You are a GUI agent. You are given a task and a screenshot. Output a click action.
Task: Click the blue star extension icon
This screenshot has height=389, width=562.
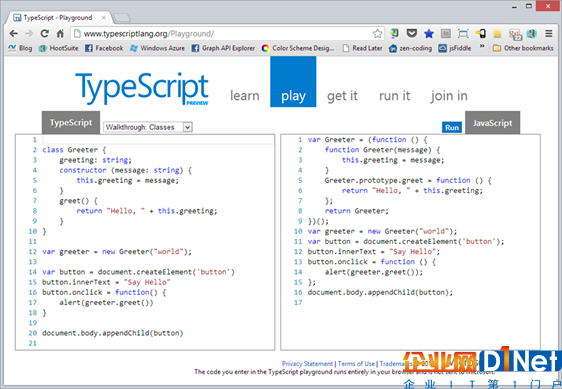[x=429, y=34]
